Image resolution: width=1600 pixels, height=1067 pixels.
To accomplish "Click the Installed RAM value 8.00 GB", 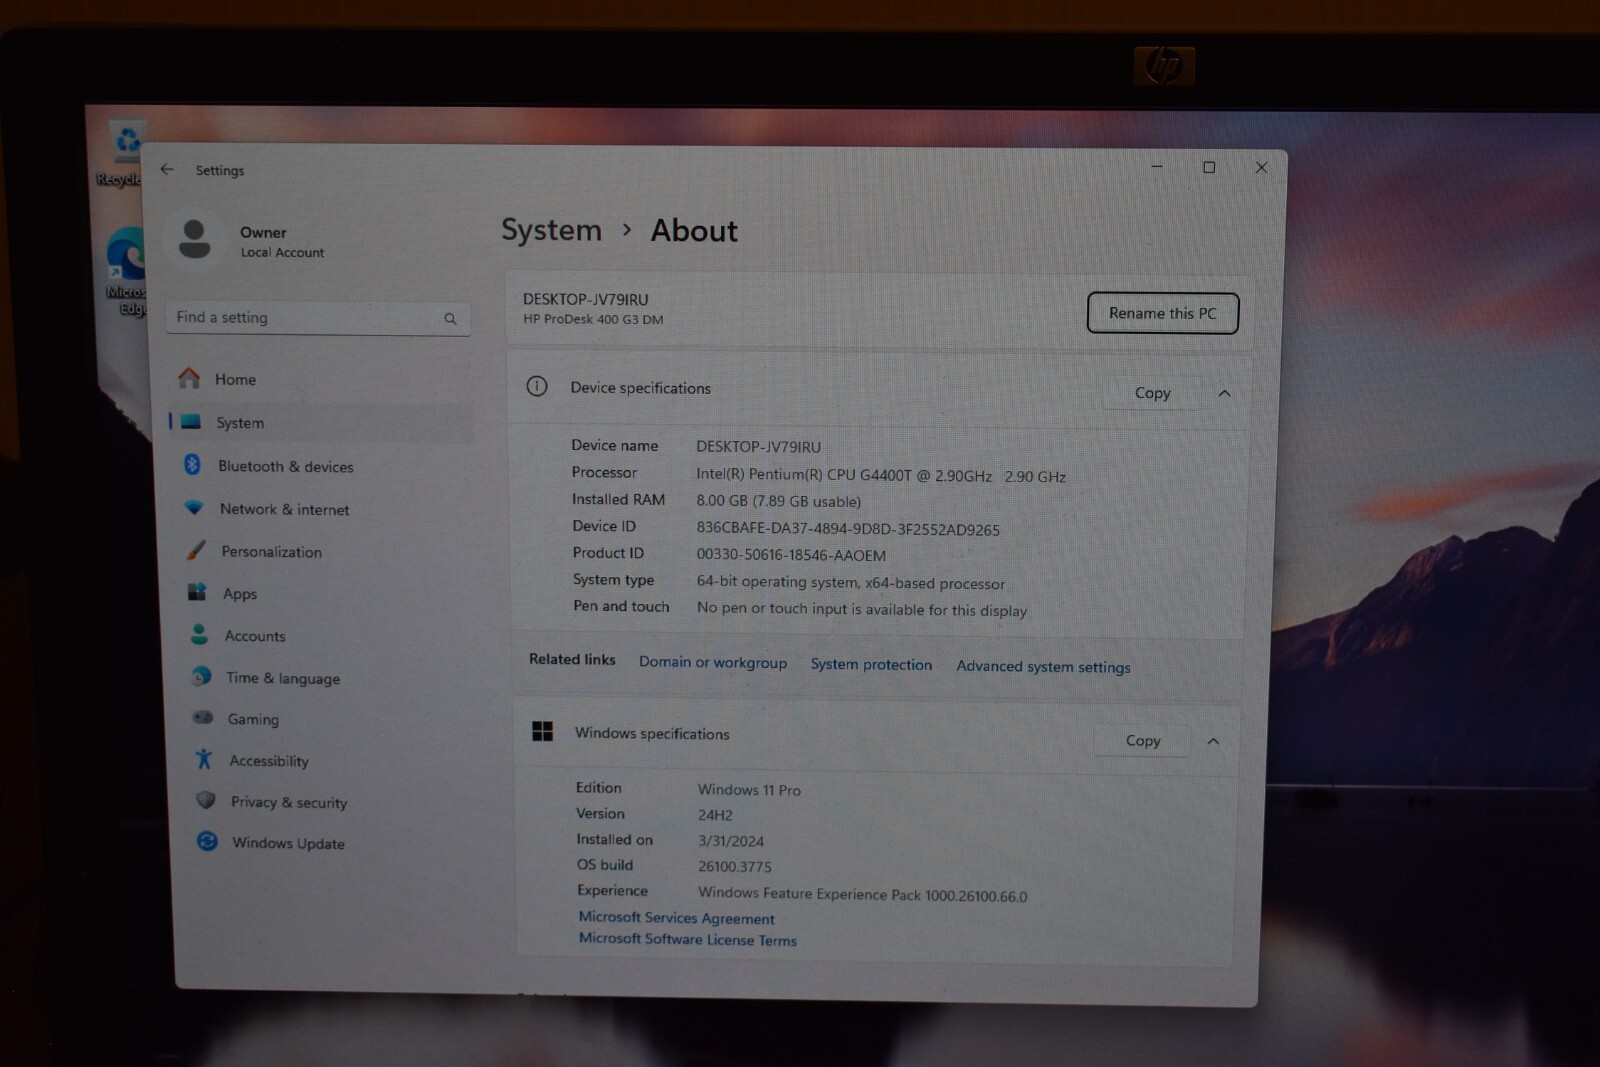I will (x=778, y=501).
